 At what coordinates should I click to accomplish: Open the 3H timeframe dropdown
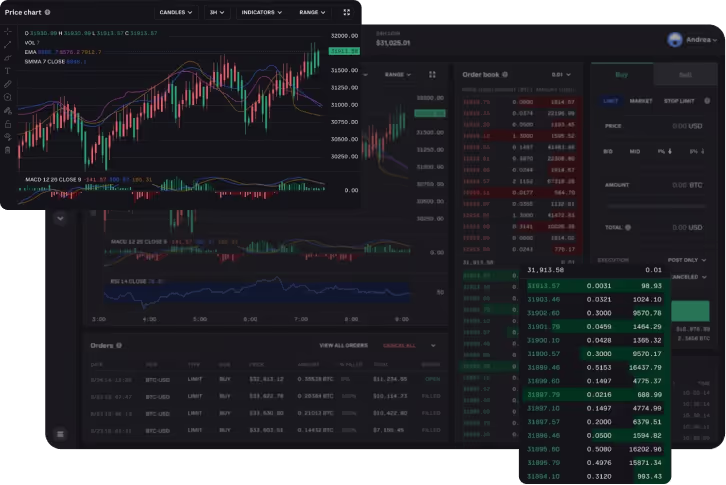[217, 13]
